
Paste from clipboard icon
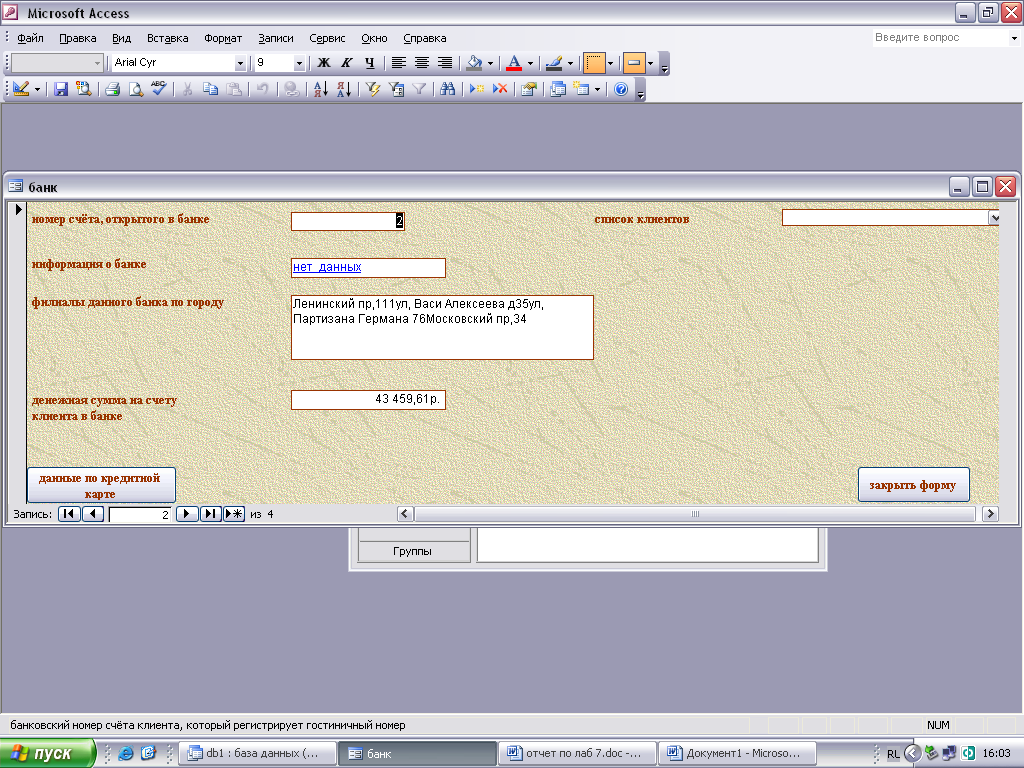pos(234,89)
